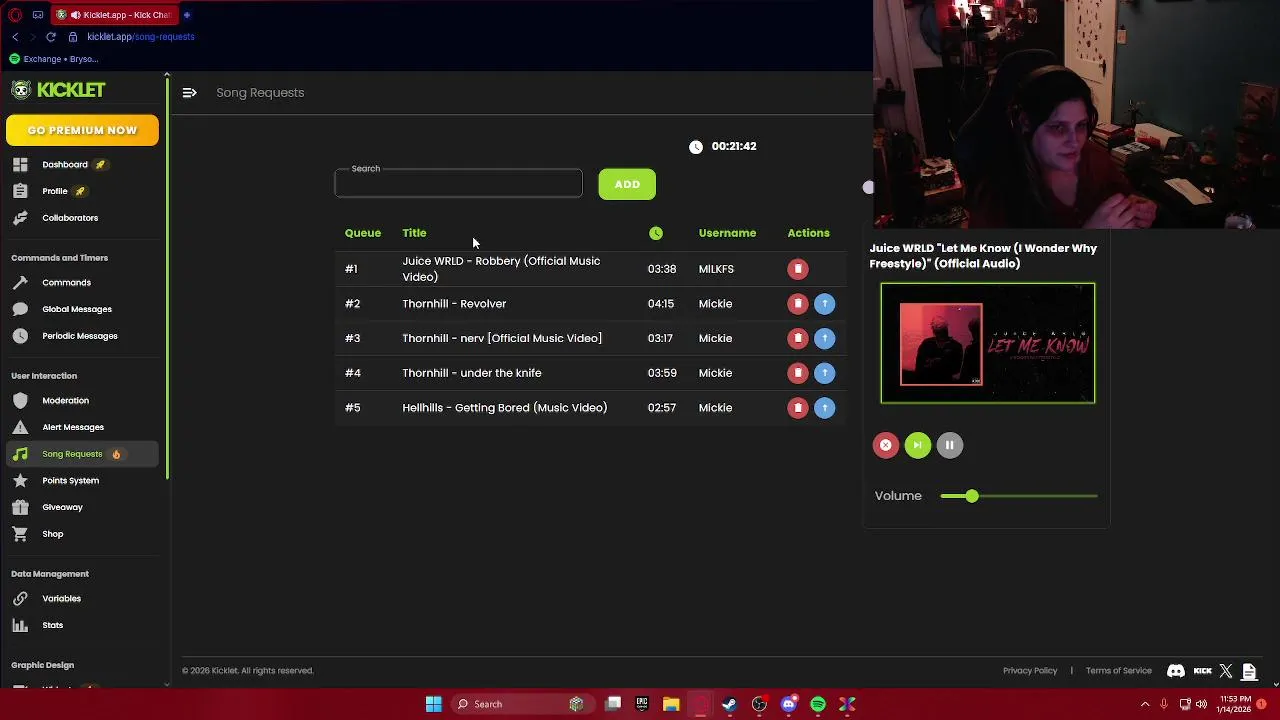Show hidden system tray icons chevron
The height and width of the screenshot is (720, 1280).
click(1145, 704)
